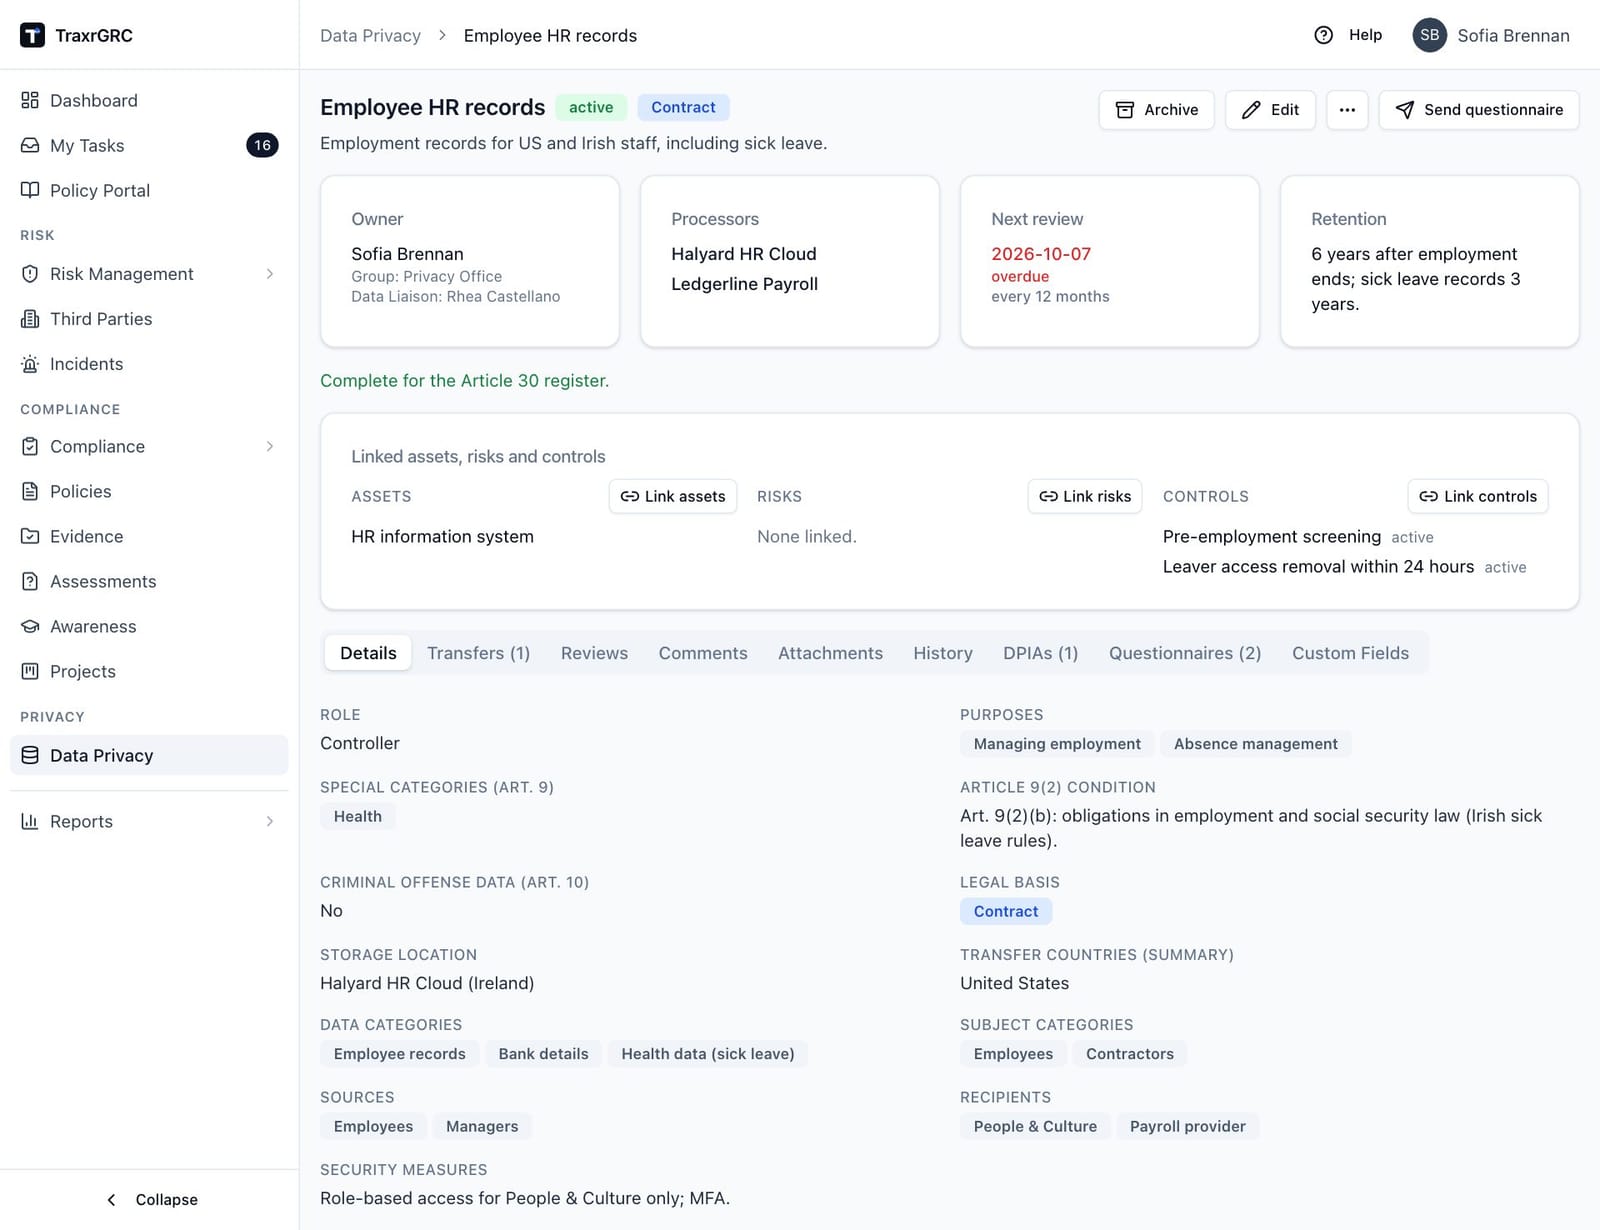This screenshot has height=1230, width=1600.
Task: Click the Assessments question-file icon
Action: 30,581
